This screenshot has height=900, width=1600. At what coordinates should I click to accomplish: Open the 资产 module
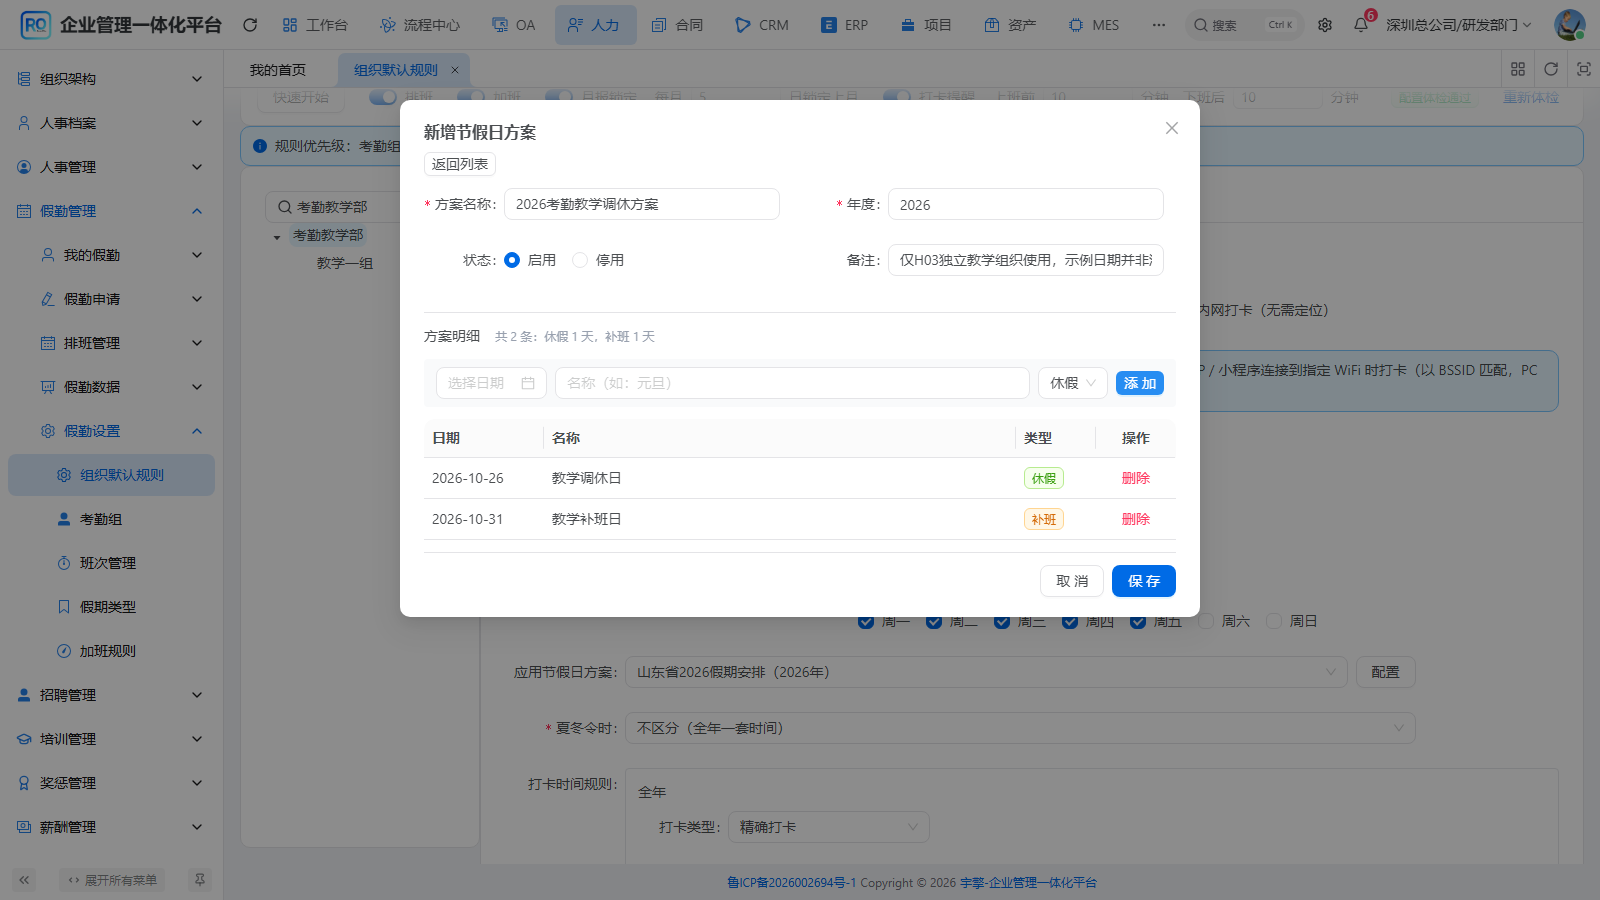tap(1010, 25)
